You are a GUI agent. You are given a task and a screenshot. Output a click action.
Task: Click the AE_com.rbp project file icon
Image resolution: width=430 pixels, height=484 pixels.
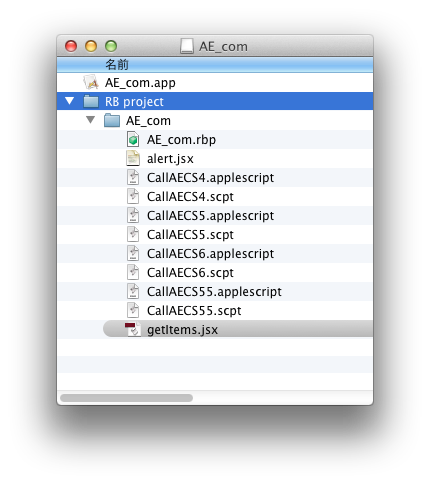(x=133, y=139)
